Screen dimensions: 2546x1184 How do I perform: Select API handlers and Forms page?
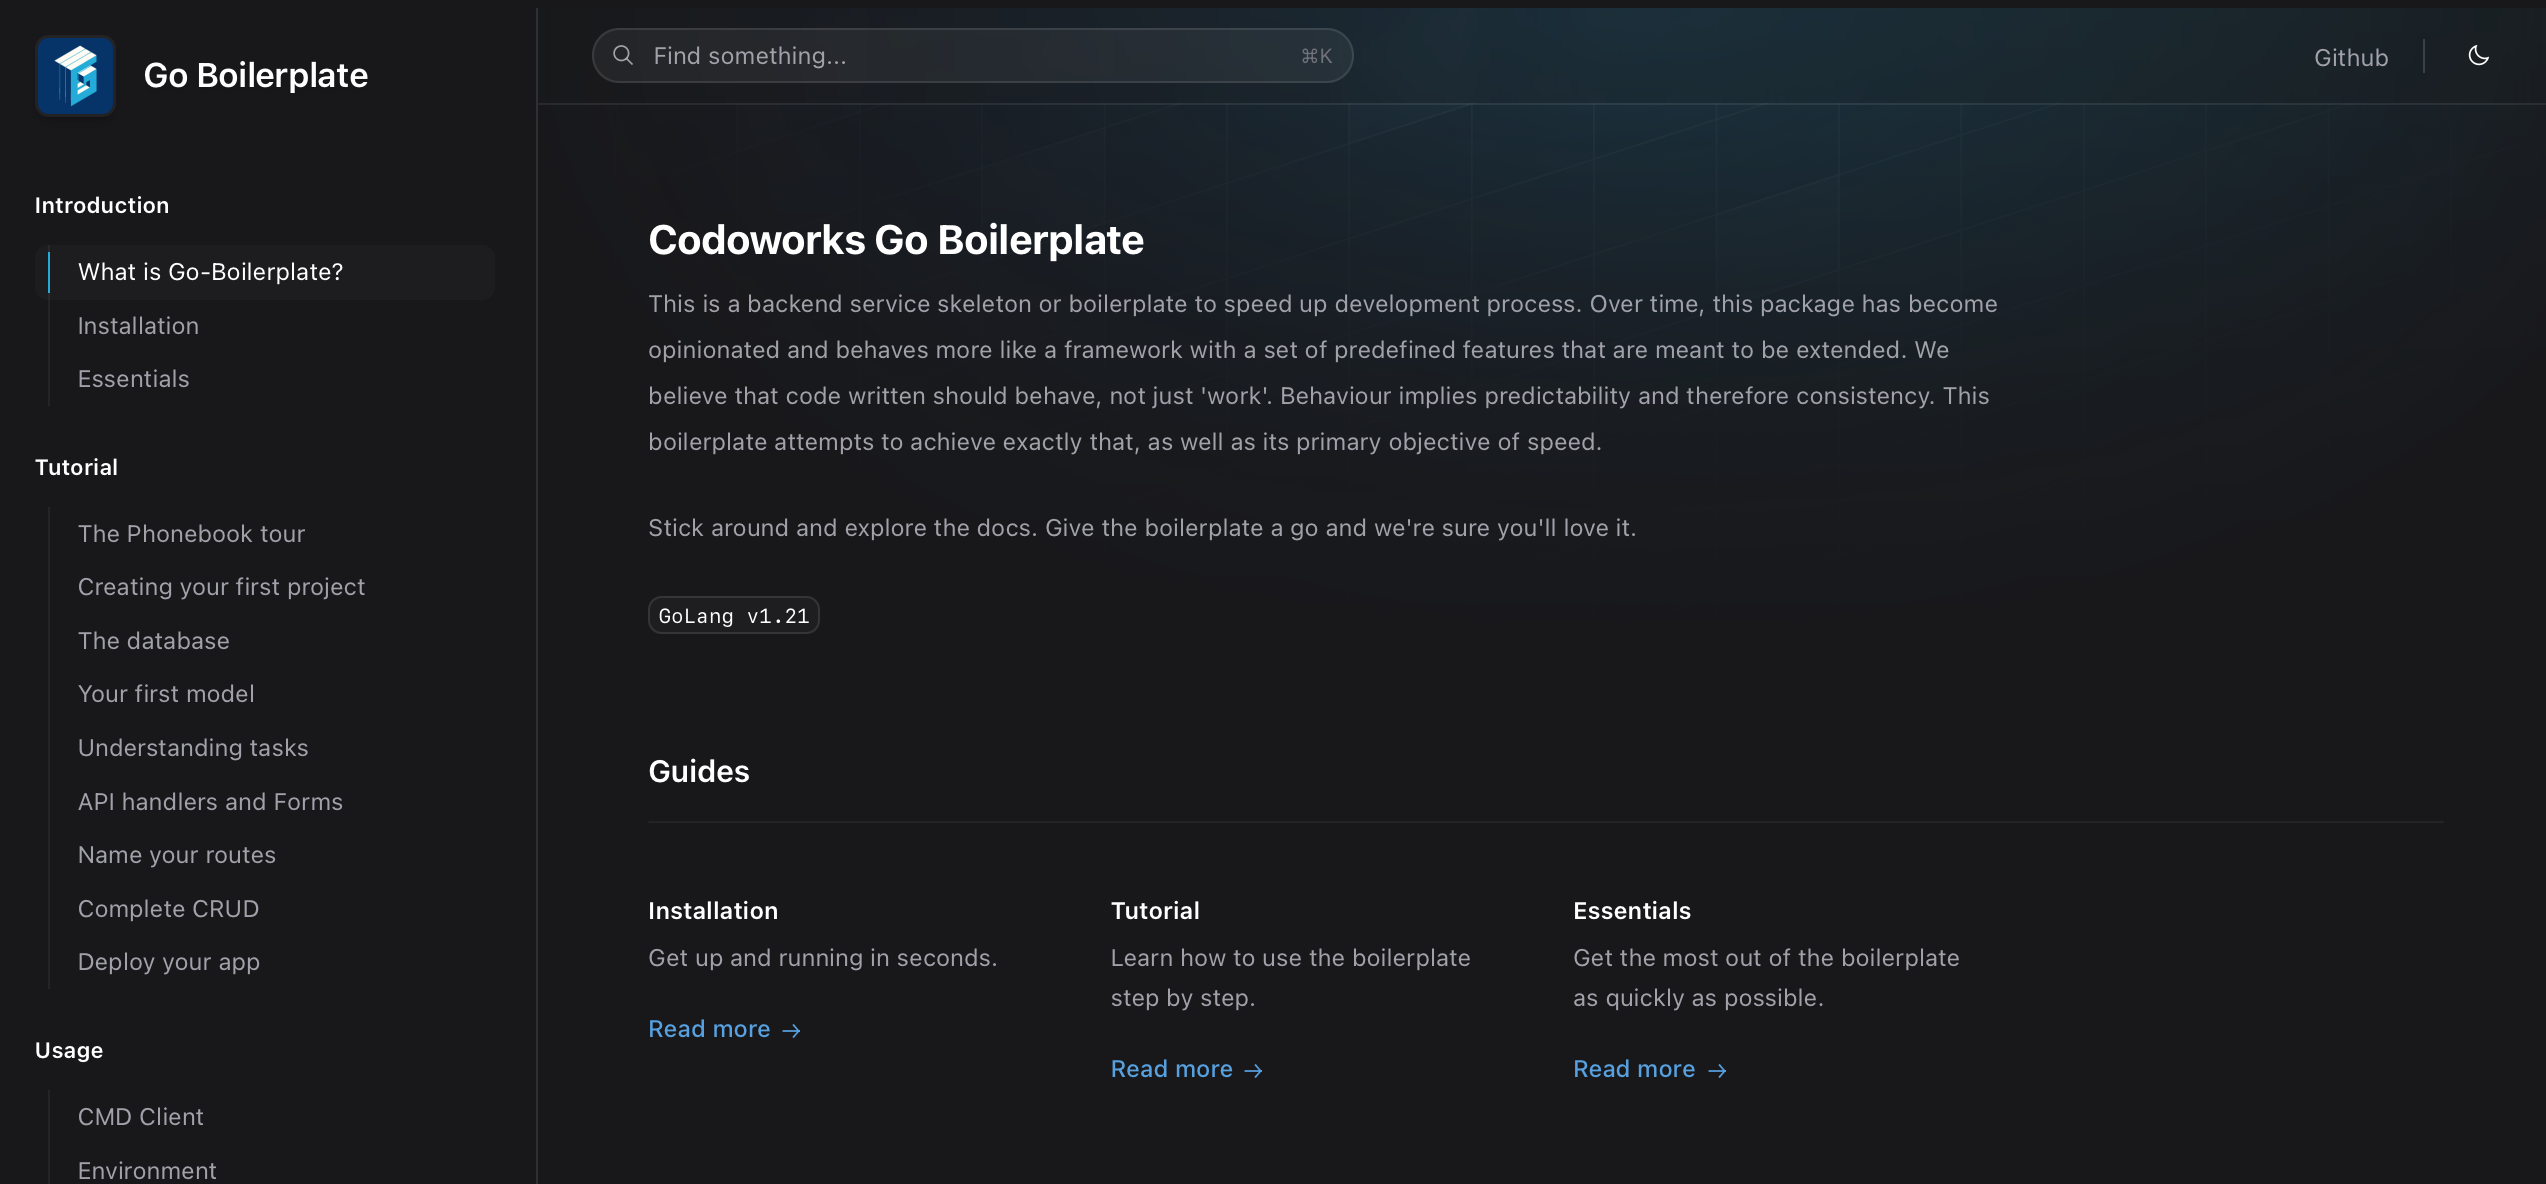(x=210, y=802)
